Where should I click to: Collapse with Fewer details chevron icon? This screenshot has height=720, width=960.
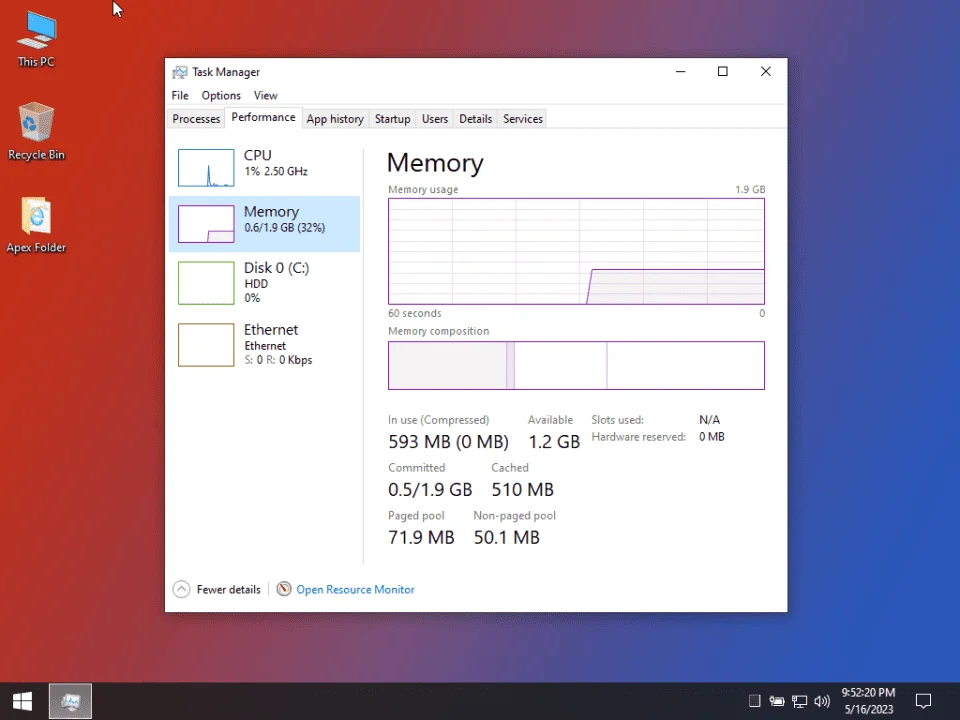point(181,589)
